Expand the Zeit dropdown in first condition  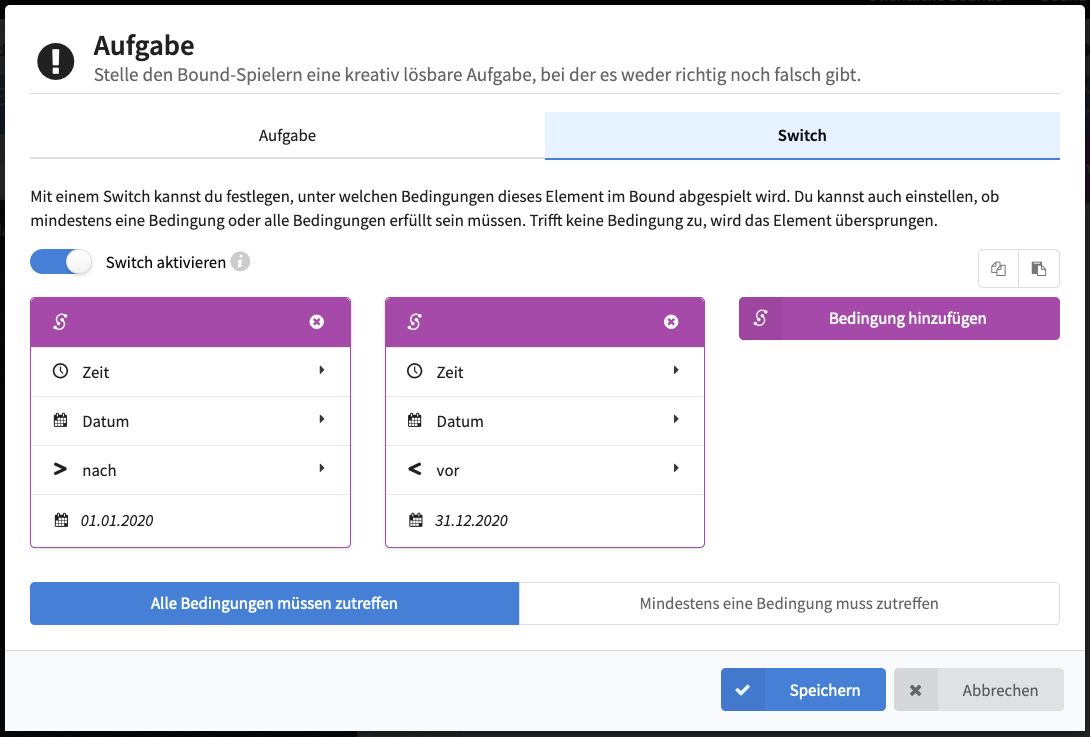tap(190, 372)
